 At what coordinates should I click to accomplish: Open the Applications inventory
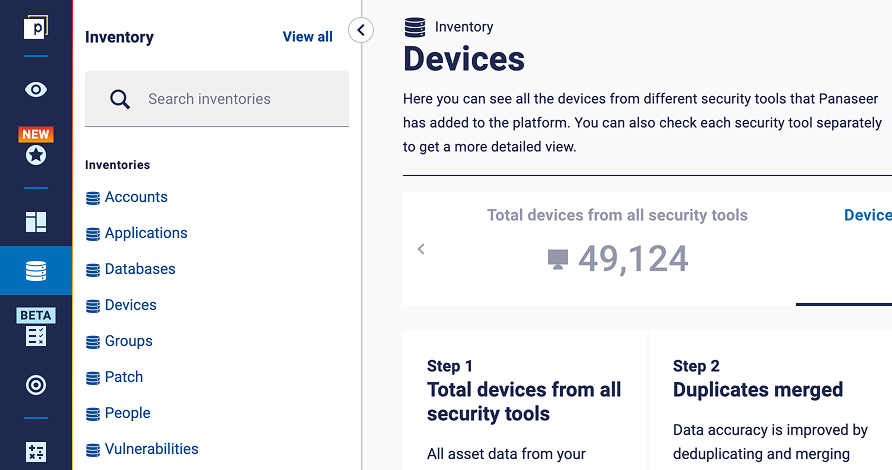[x=137, y=233]
